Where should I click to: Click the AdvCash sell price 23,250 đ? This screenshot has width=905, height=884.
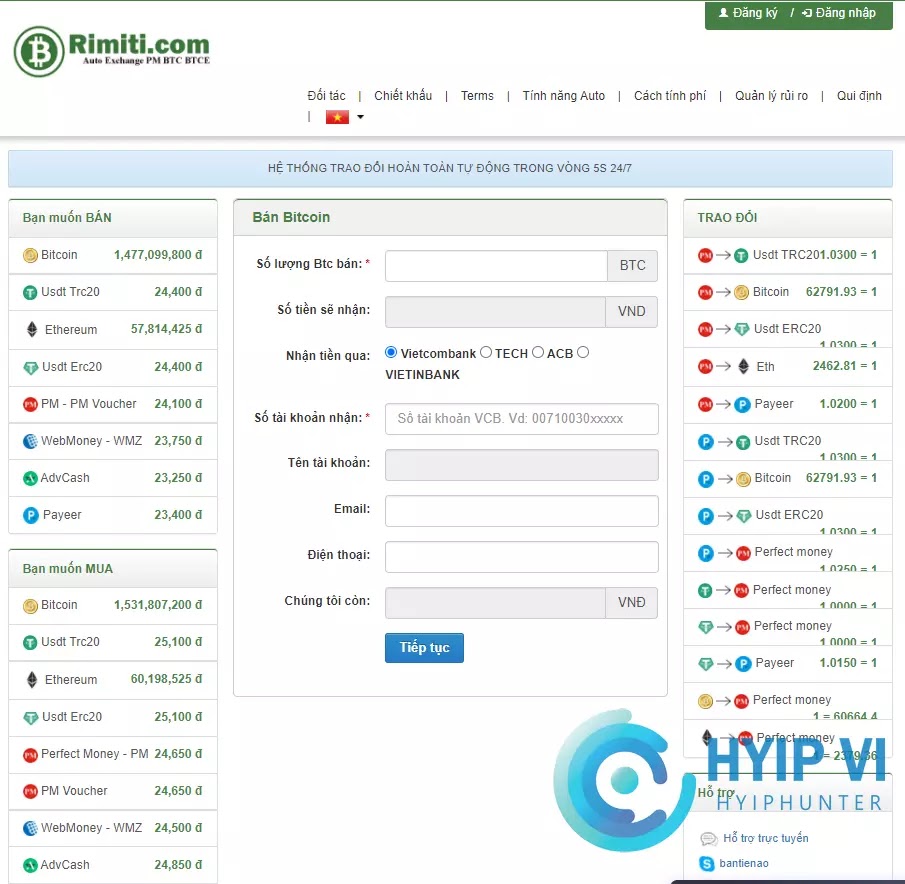click(x=178, y=478)
